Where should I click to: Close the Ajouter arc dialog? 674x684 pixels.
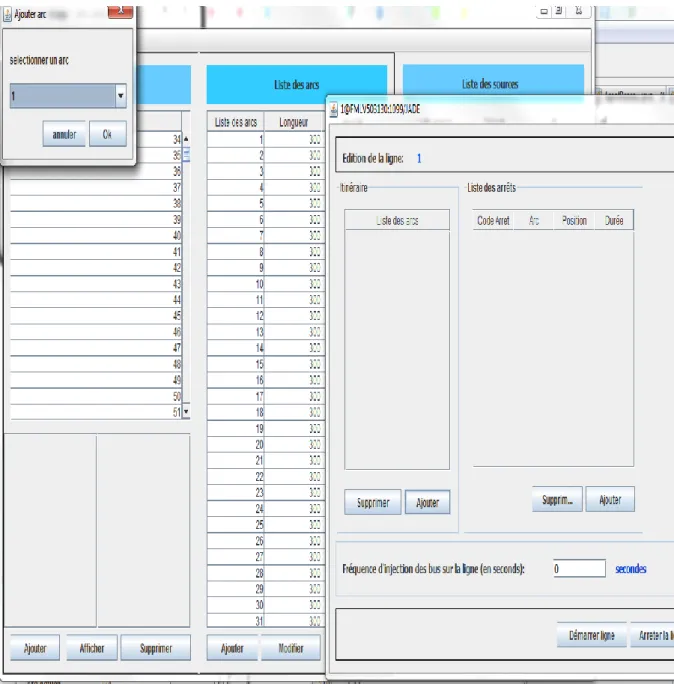pyautogui.click(x=120, y=11)
